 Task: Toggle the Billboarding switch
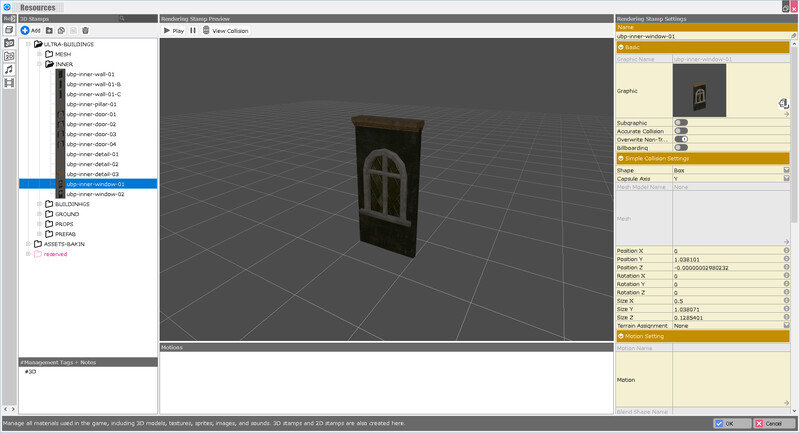click(x=681, y=147)
